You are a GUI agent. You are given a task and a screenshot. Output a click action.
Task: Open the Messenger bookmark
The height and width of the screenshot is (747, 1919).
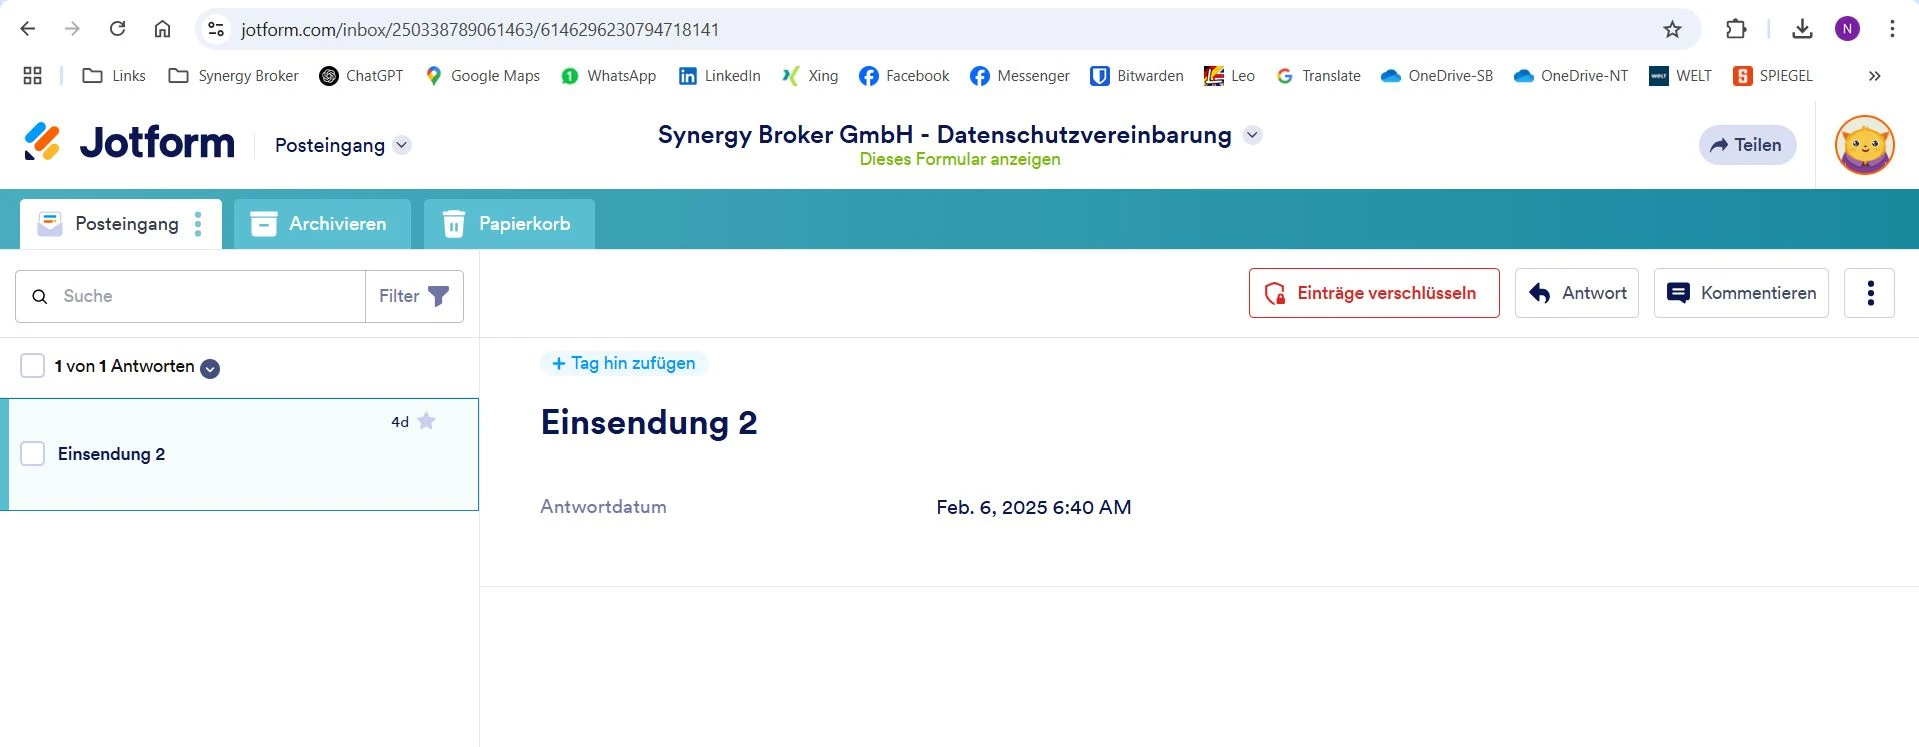[1019, 76]
